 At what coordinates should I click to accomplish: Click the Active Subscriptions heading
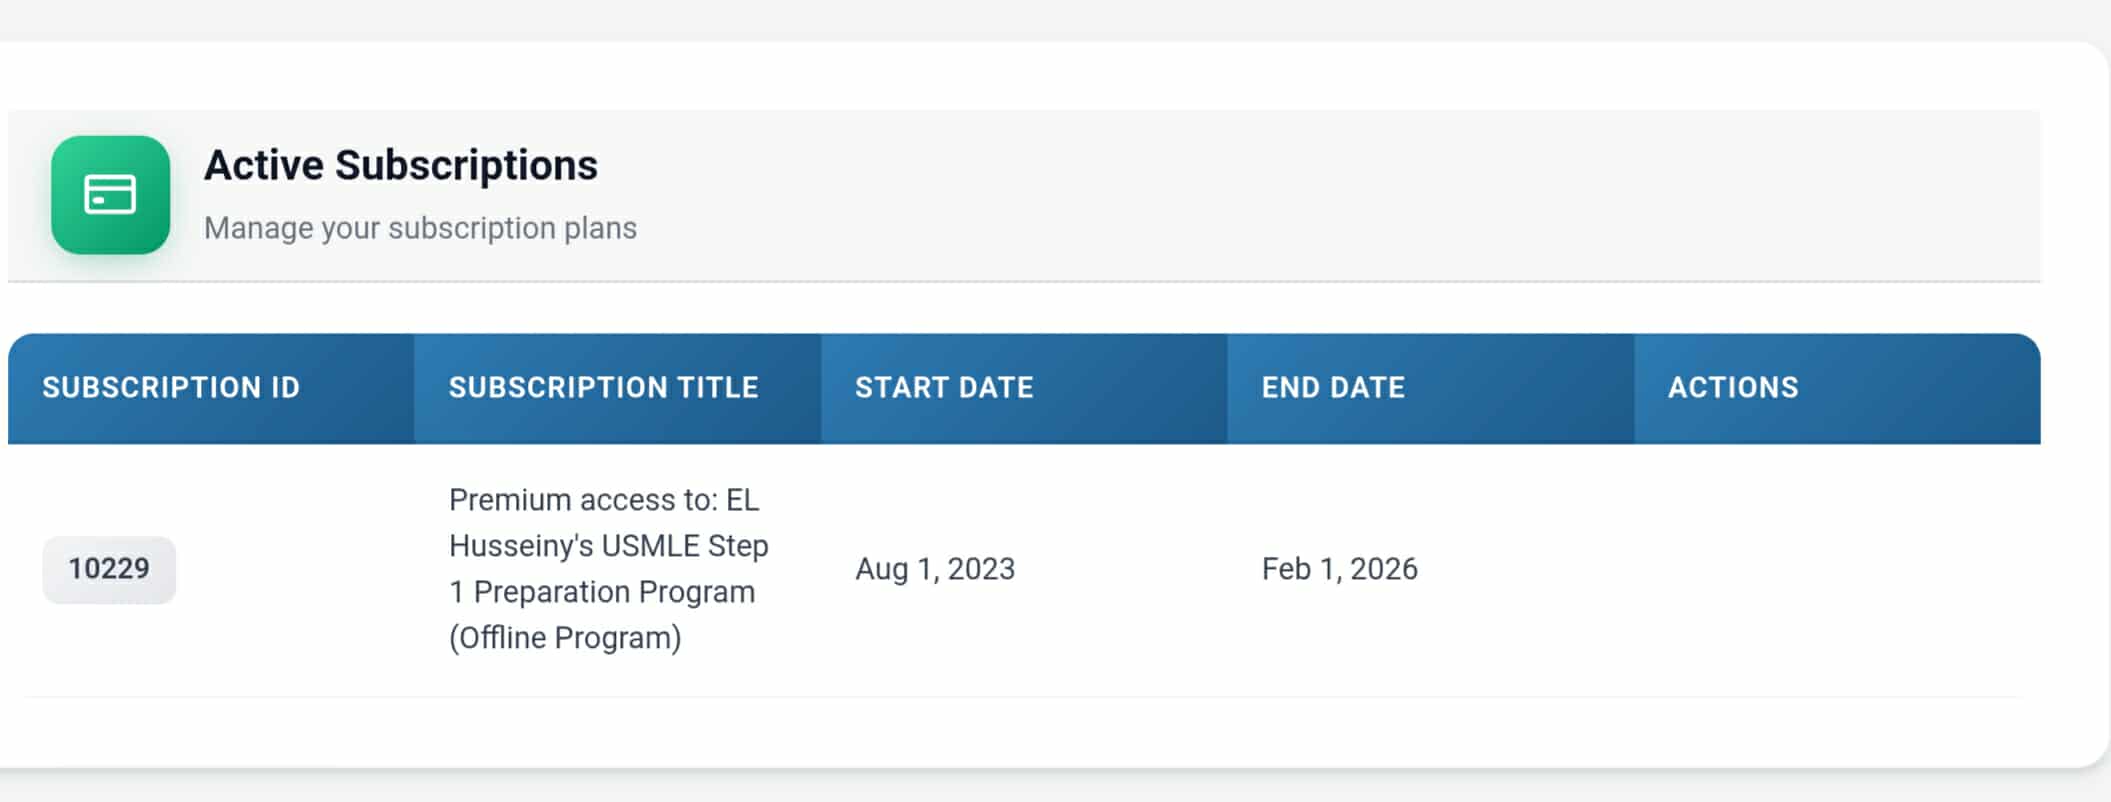(x=400, y=166)
